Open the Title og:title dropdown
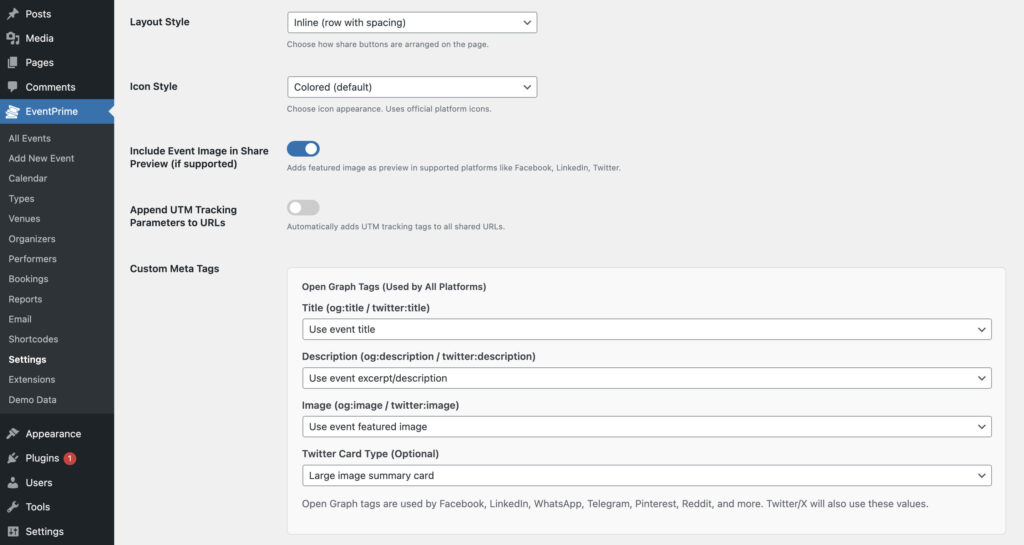1024x545 pixels. tap(646, 329)
